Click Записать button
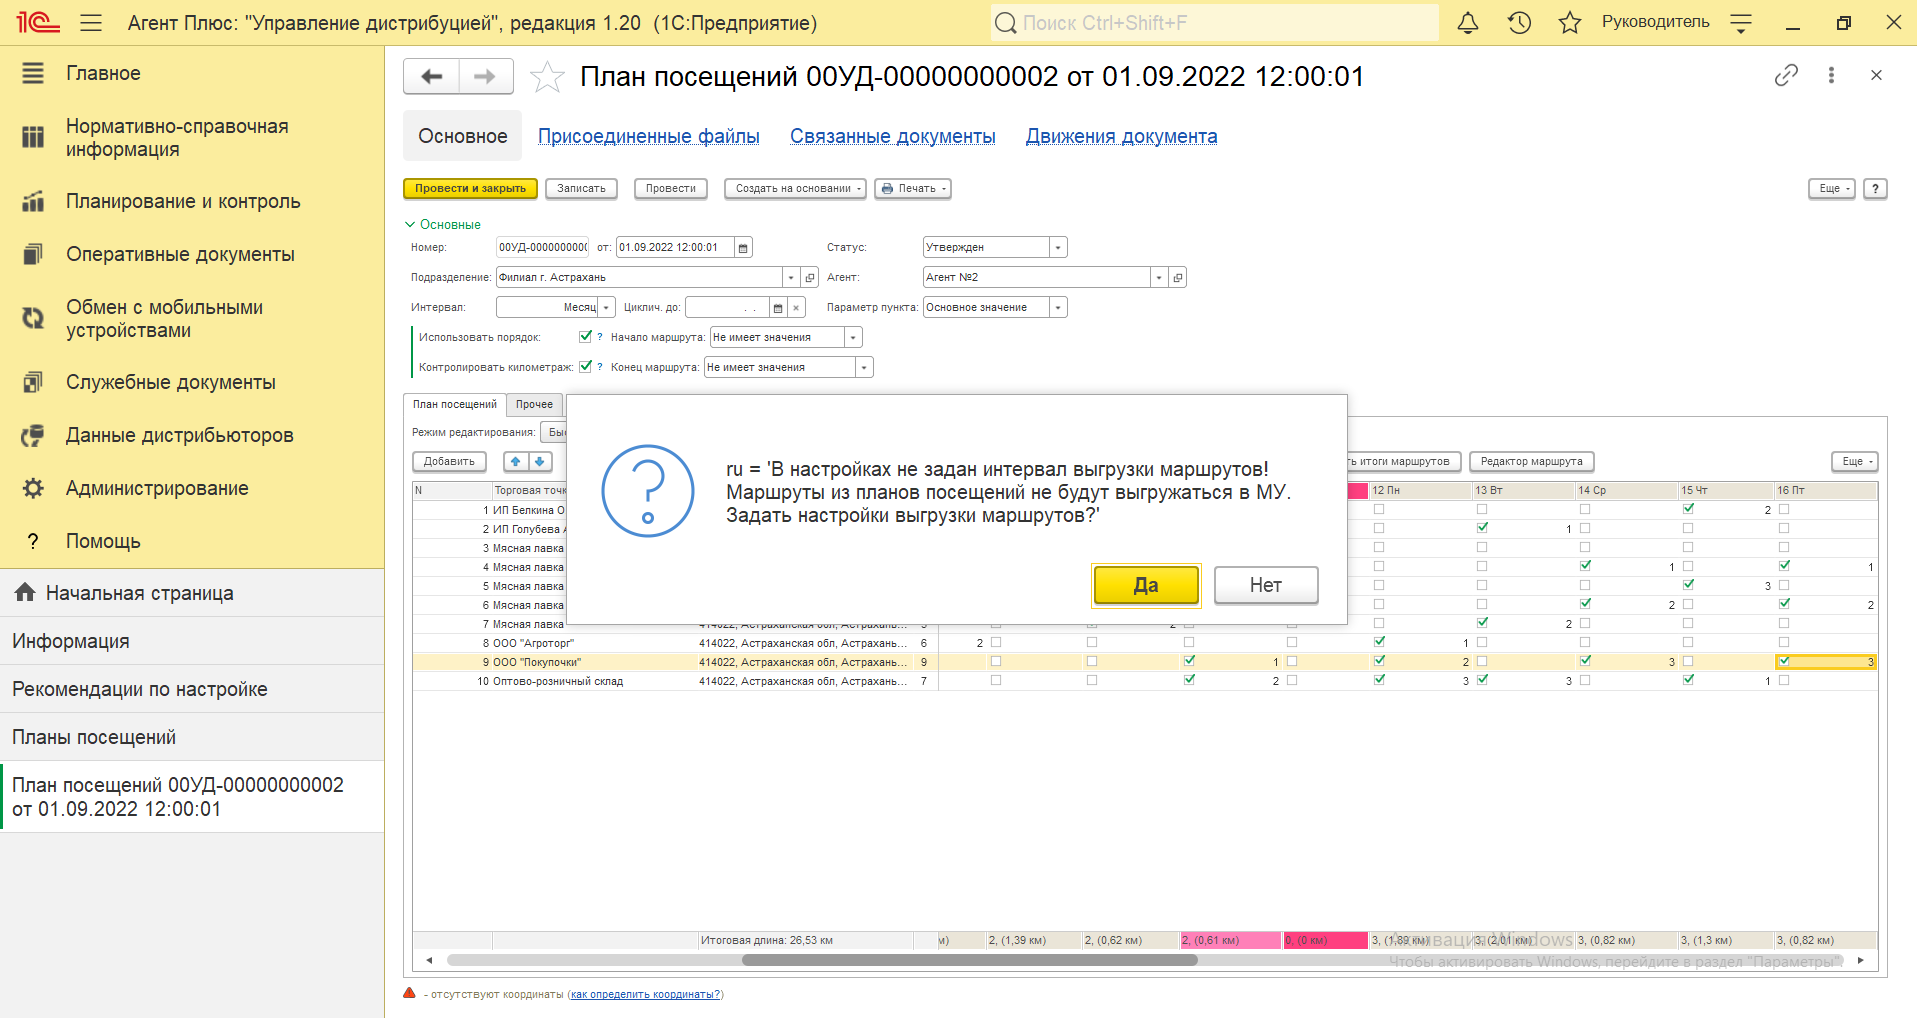 (x=581, y=188)
